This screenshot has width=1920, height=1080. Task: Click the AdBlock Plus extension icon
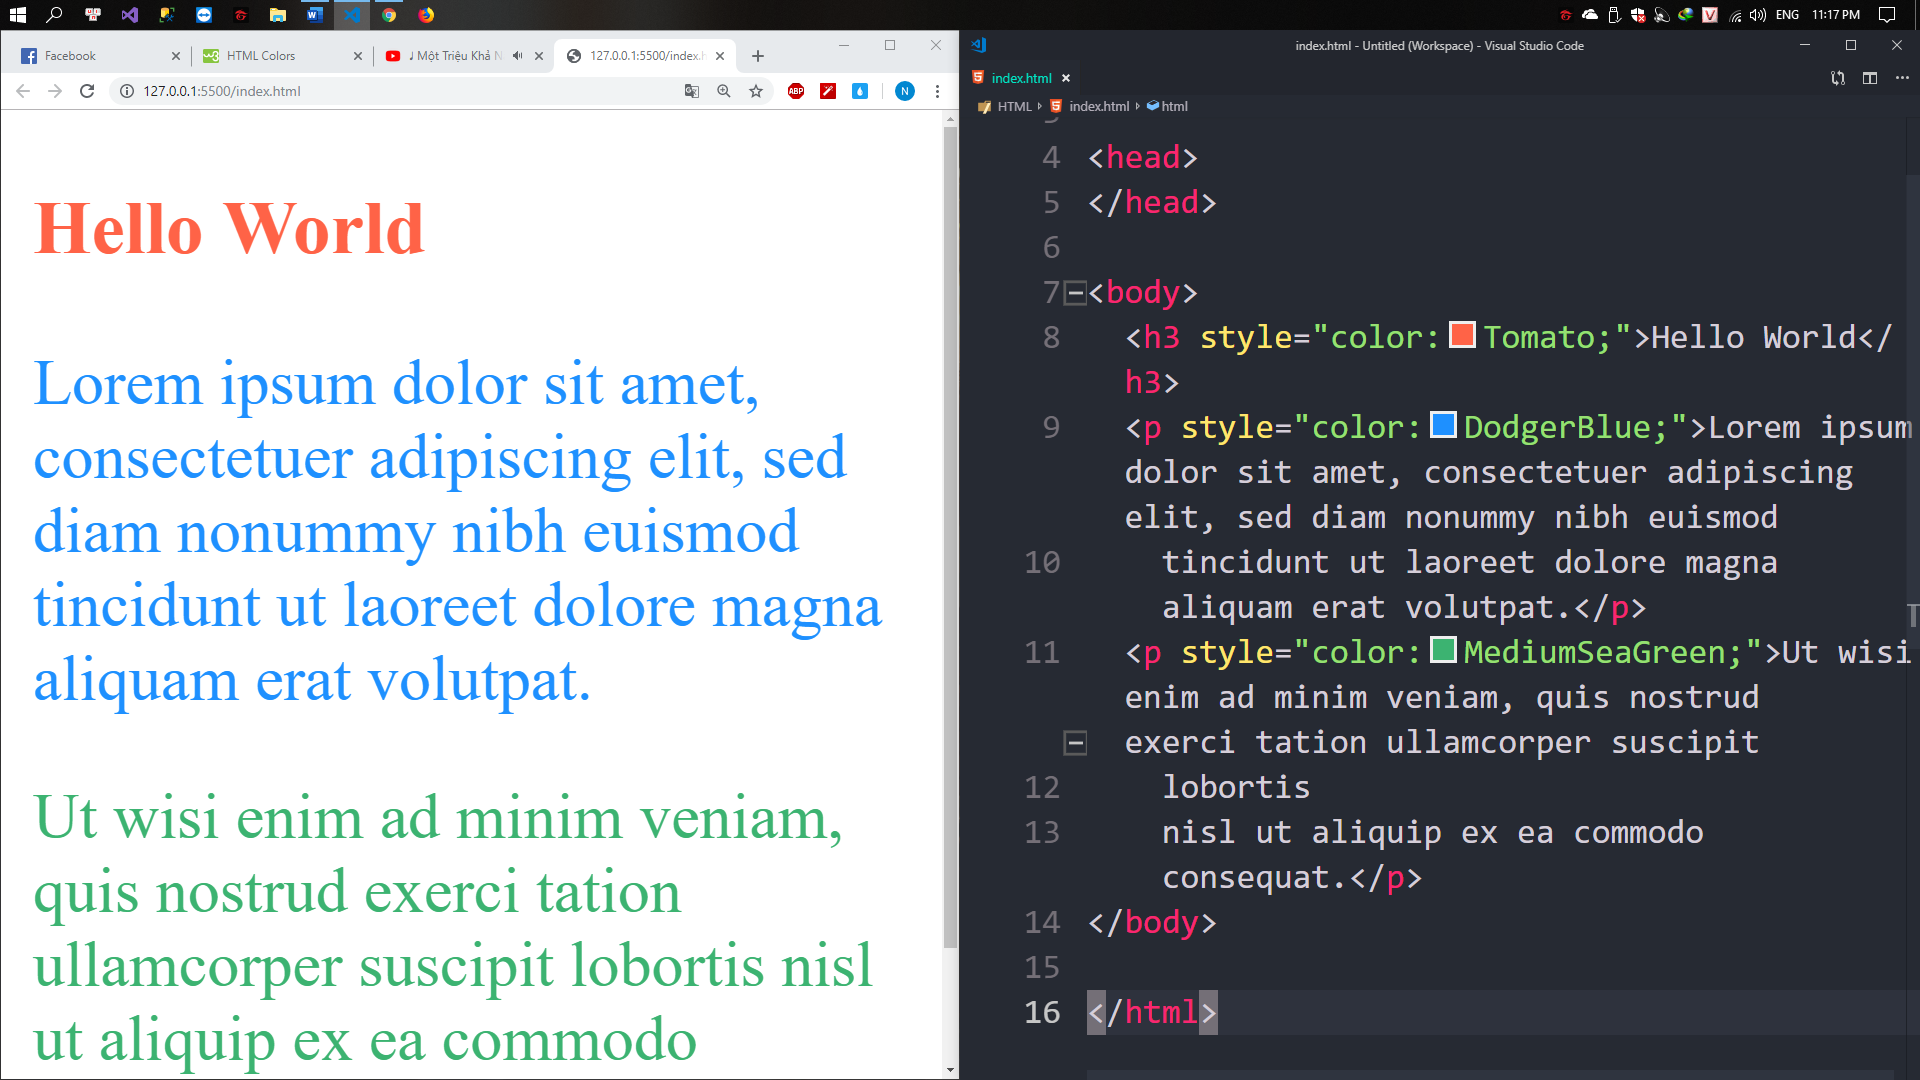[x=796, y=91]
